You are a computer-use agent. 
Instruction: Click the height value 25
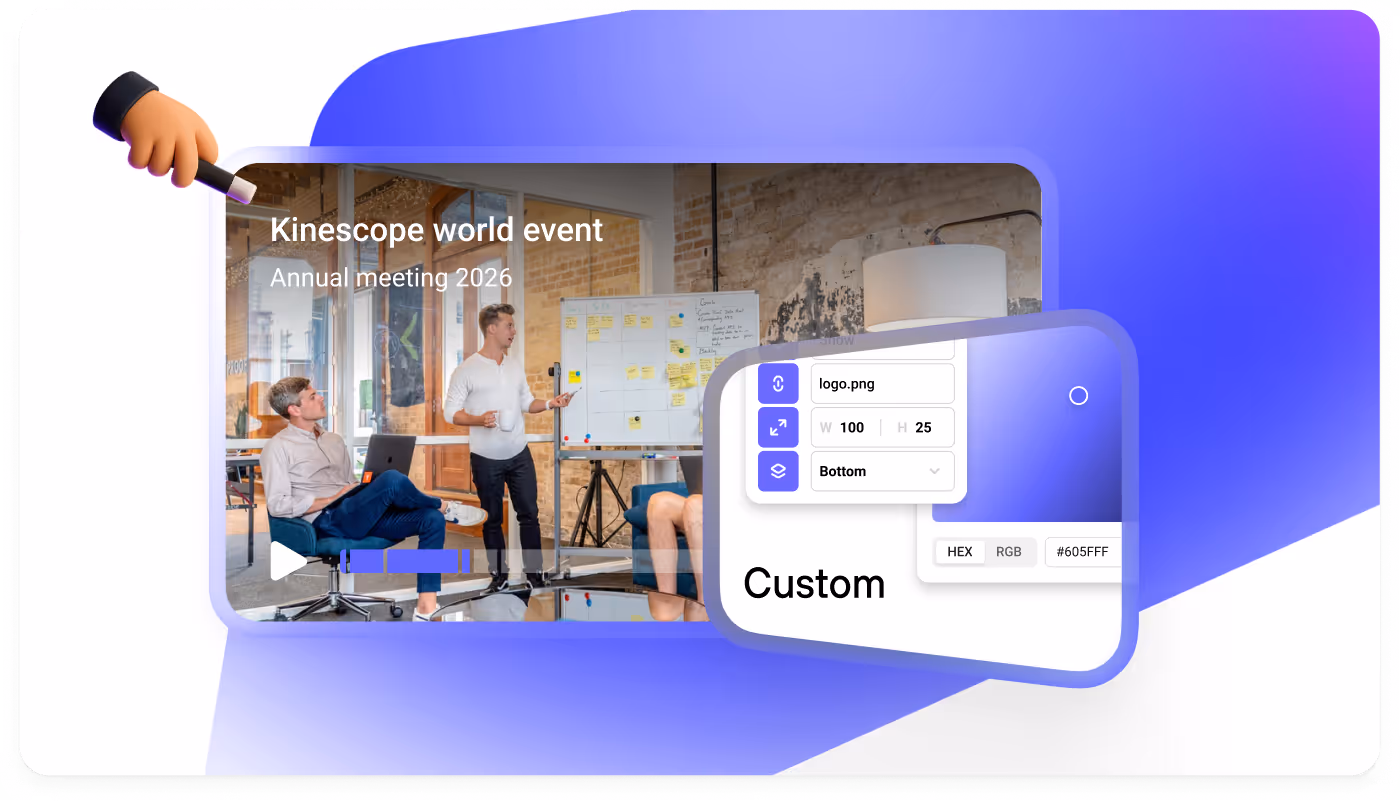point(923,428)
